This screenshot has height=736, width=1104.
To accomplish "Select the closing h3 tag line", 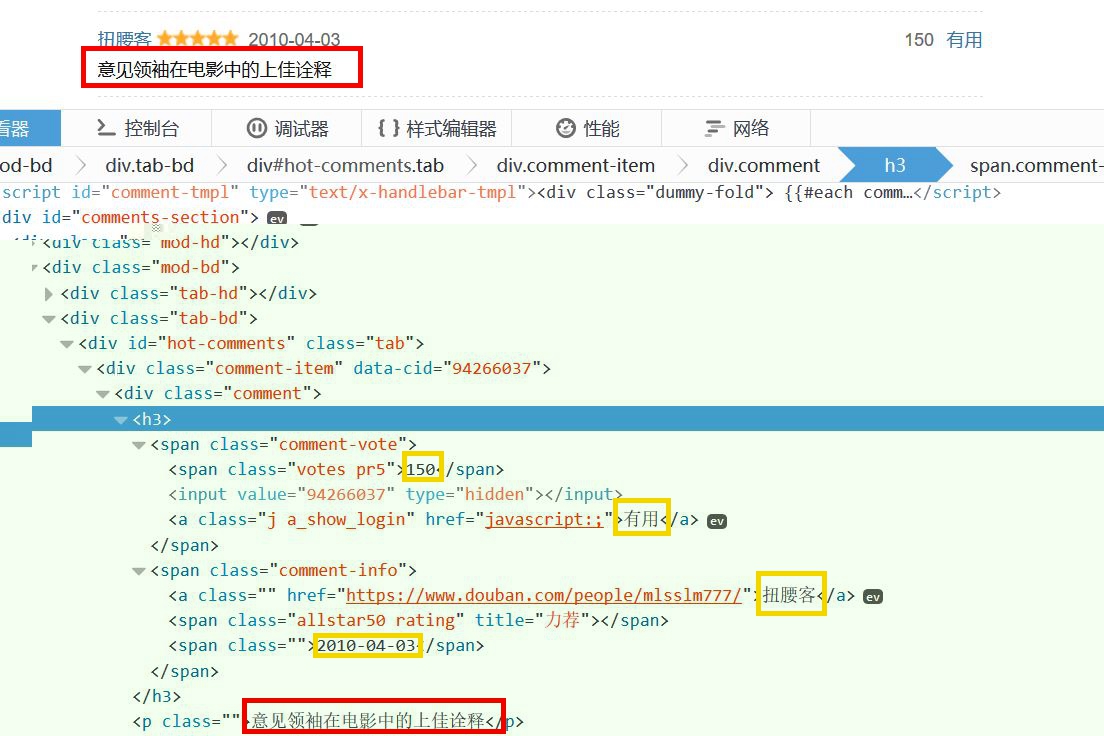I will [x=156, y=697].
